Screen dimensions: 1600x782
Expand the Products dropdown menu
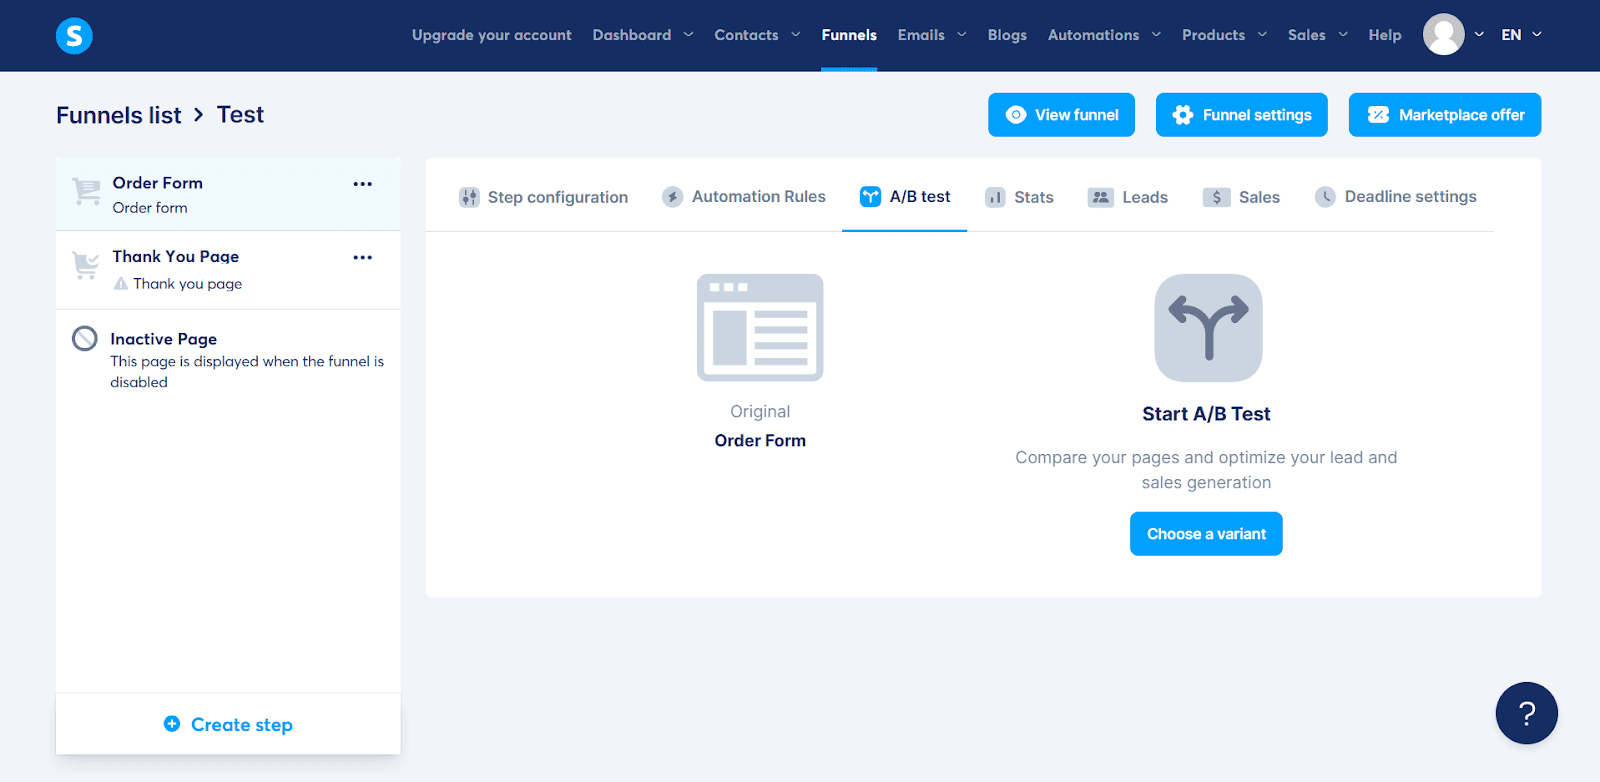1224,35
